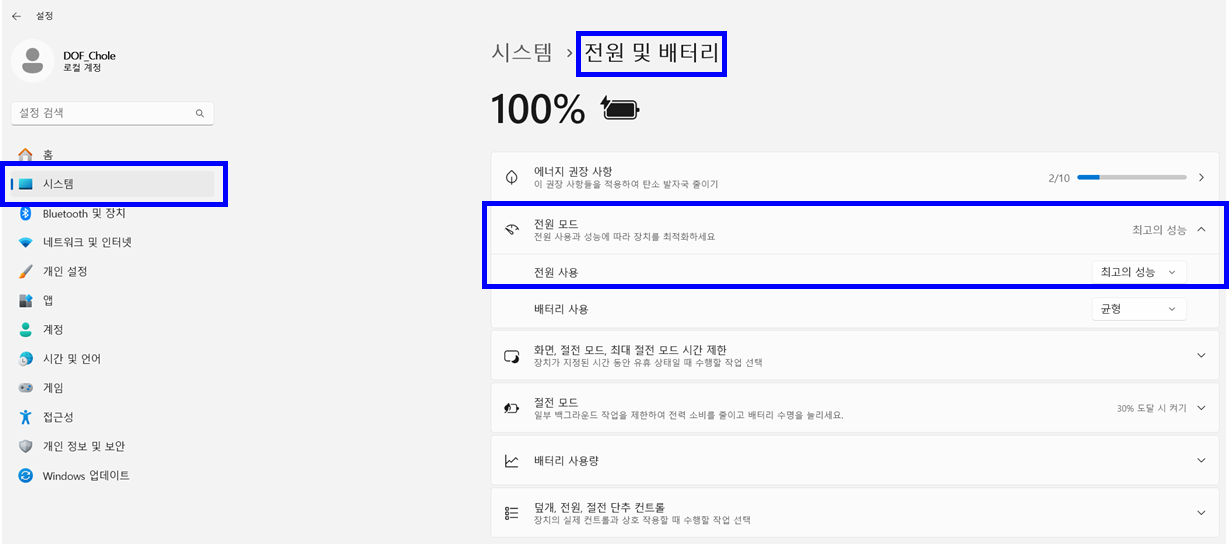Click the 배터리 사용량 chart icon
Viewport: 1229px width, 544px height.
(512, 461)
